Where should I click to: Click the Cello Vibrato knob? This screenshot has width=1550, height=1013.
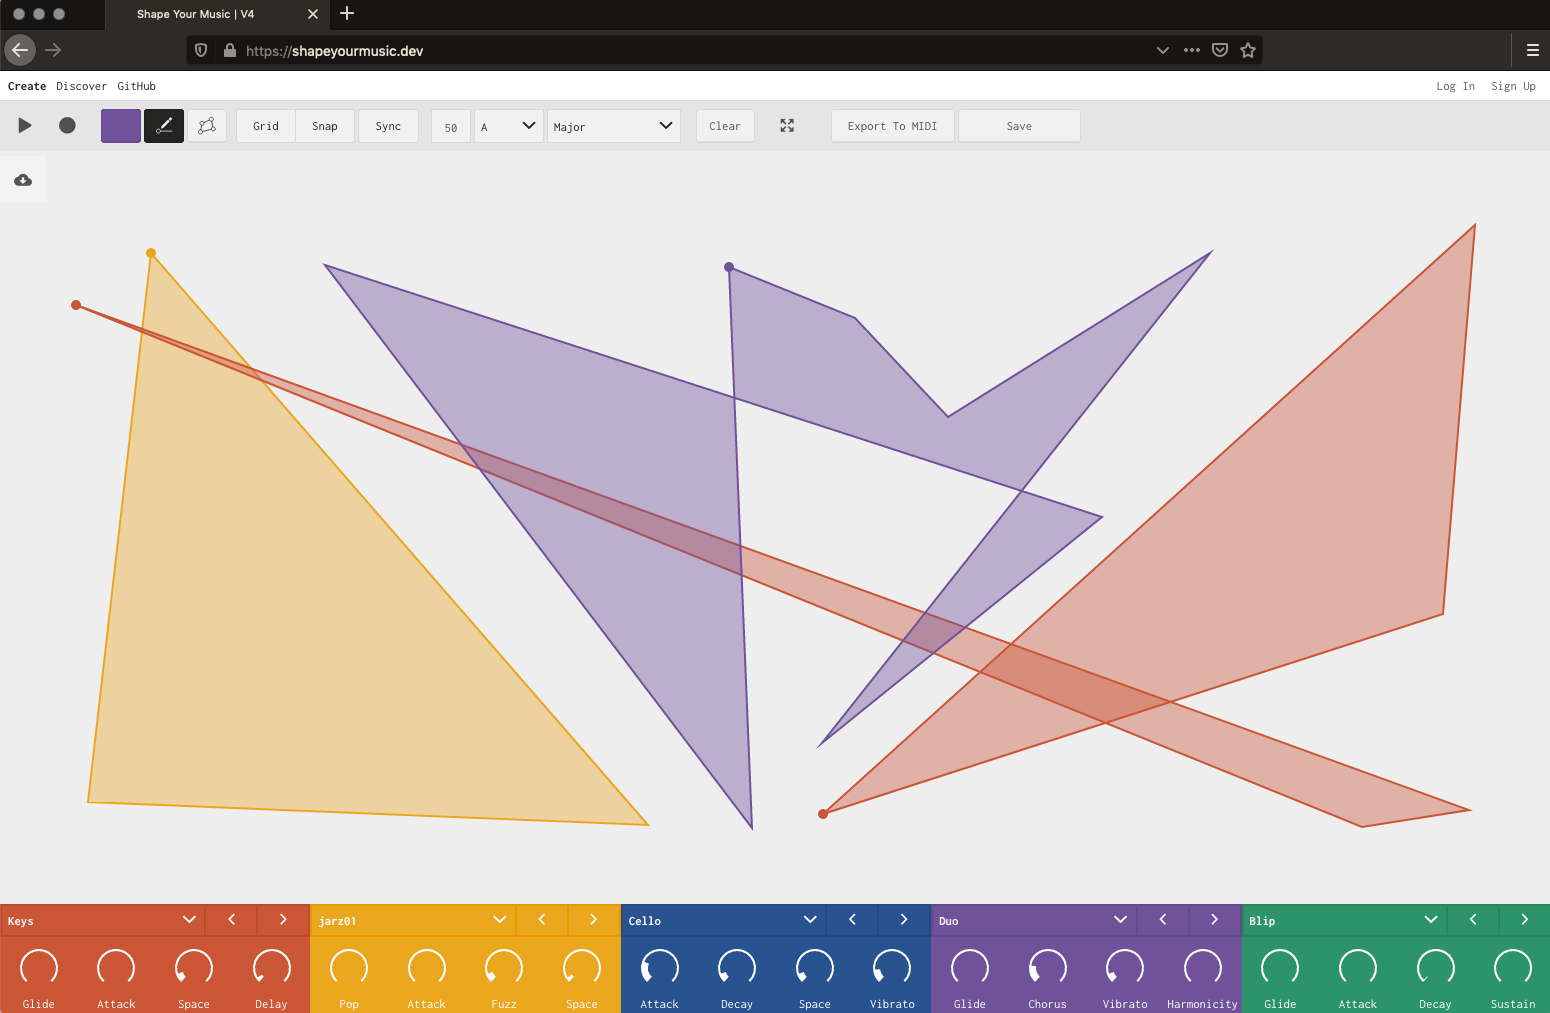coord(892,967)
